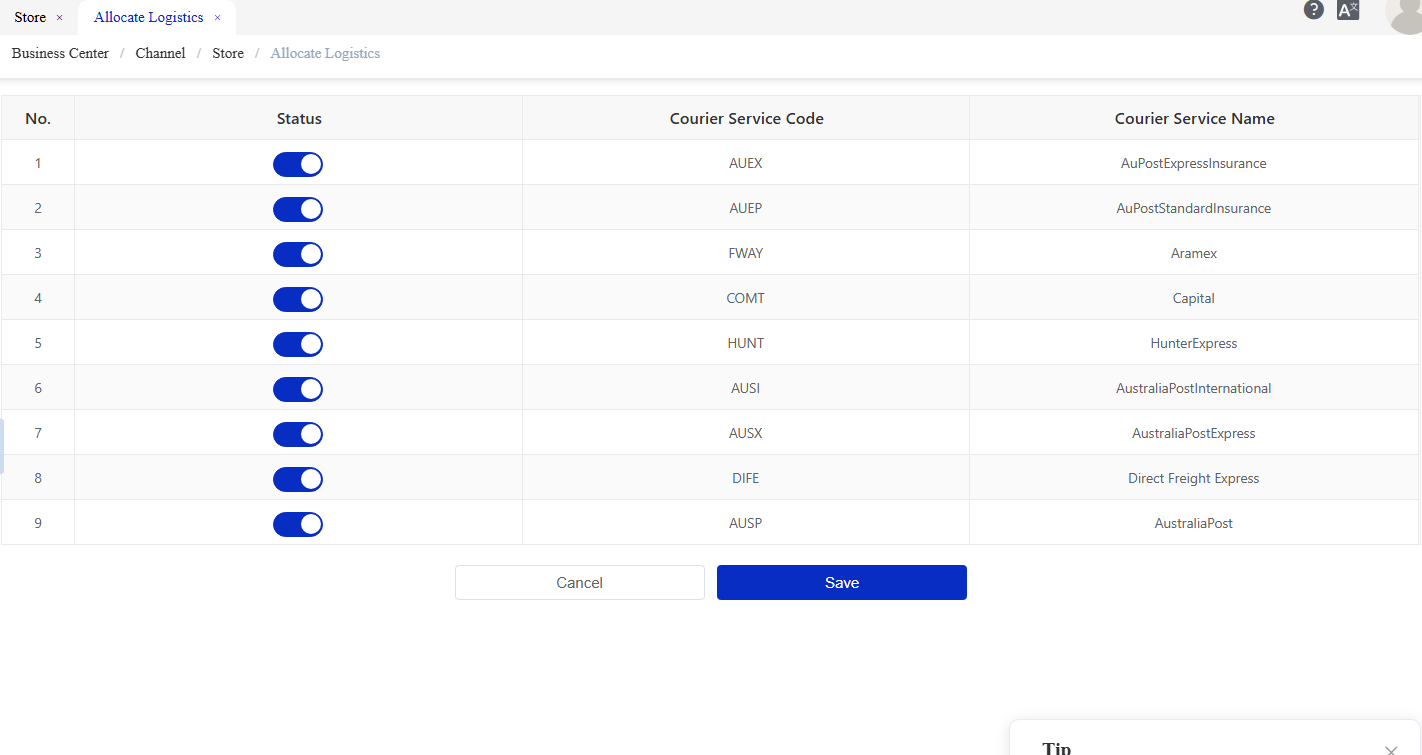
Task: Click the AustraliaPostExpress name cell
Action: (1194, 433)
